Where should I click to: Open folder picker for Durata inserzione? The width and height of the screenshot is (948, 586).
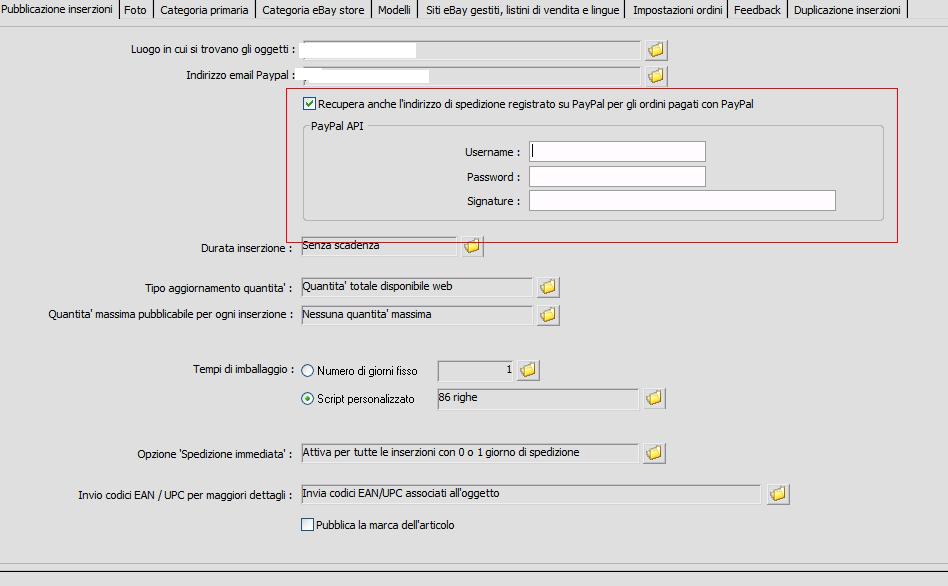click(x=472, y=246)
